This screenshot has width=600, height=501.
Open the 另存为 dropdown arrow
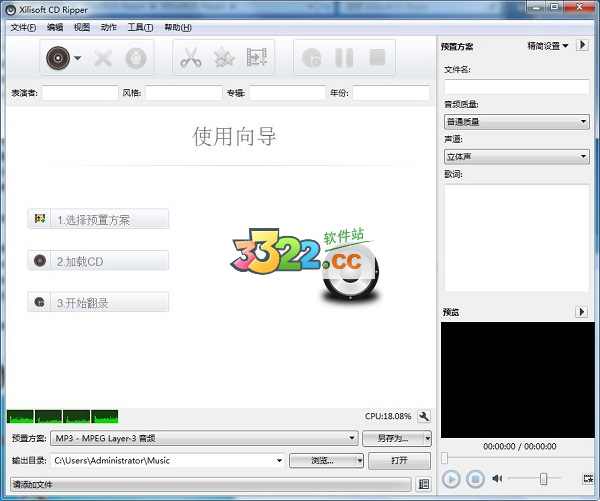pos(428,438)
